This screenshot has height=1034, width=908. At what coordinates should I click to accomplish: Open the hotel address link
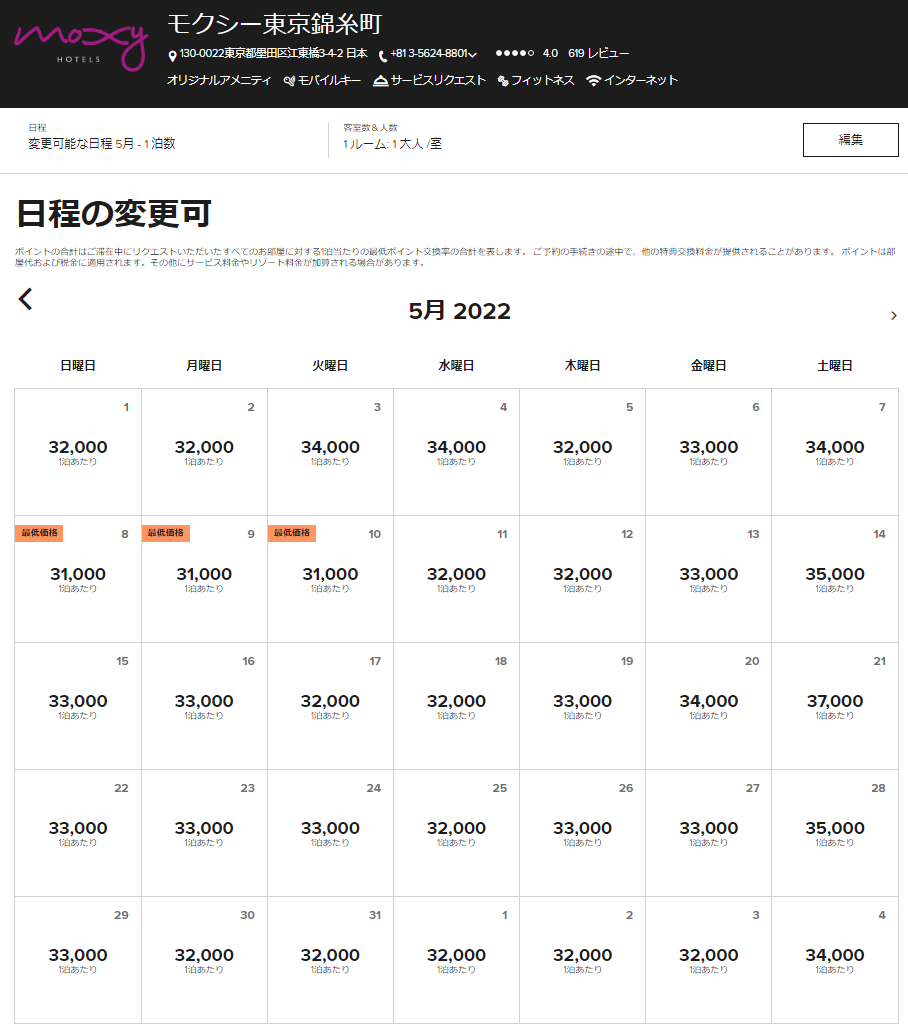273,54
